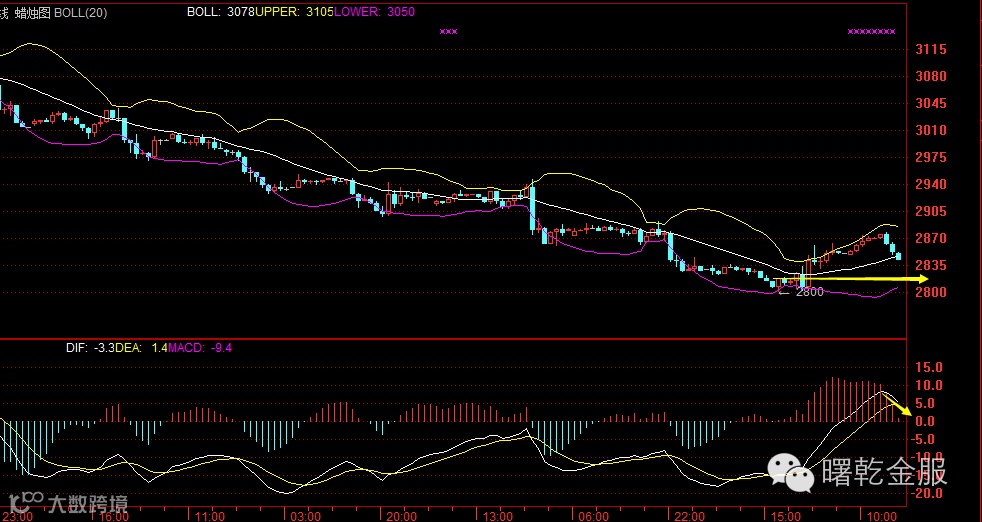Click the short three-x purple marker at top

[x=448, y=31]
